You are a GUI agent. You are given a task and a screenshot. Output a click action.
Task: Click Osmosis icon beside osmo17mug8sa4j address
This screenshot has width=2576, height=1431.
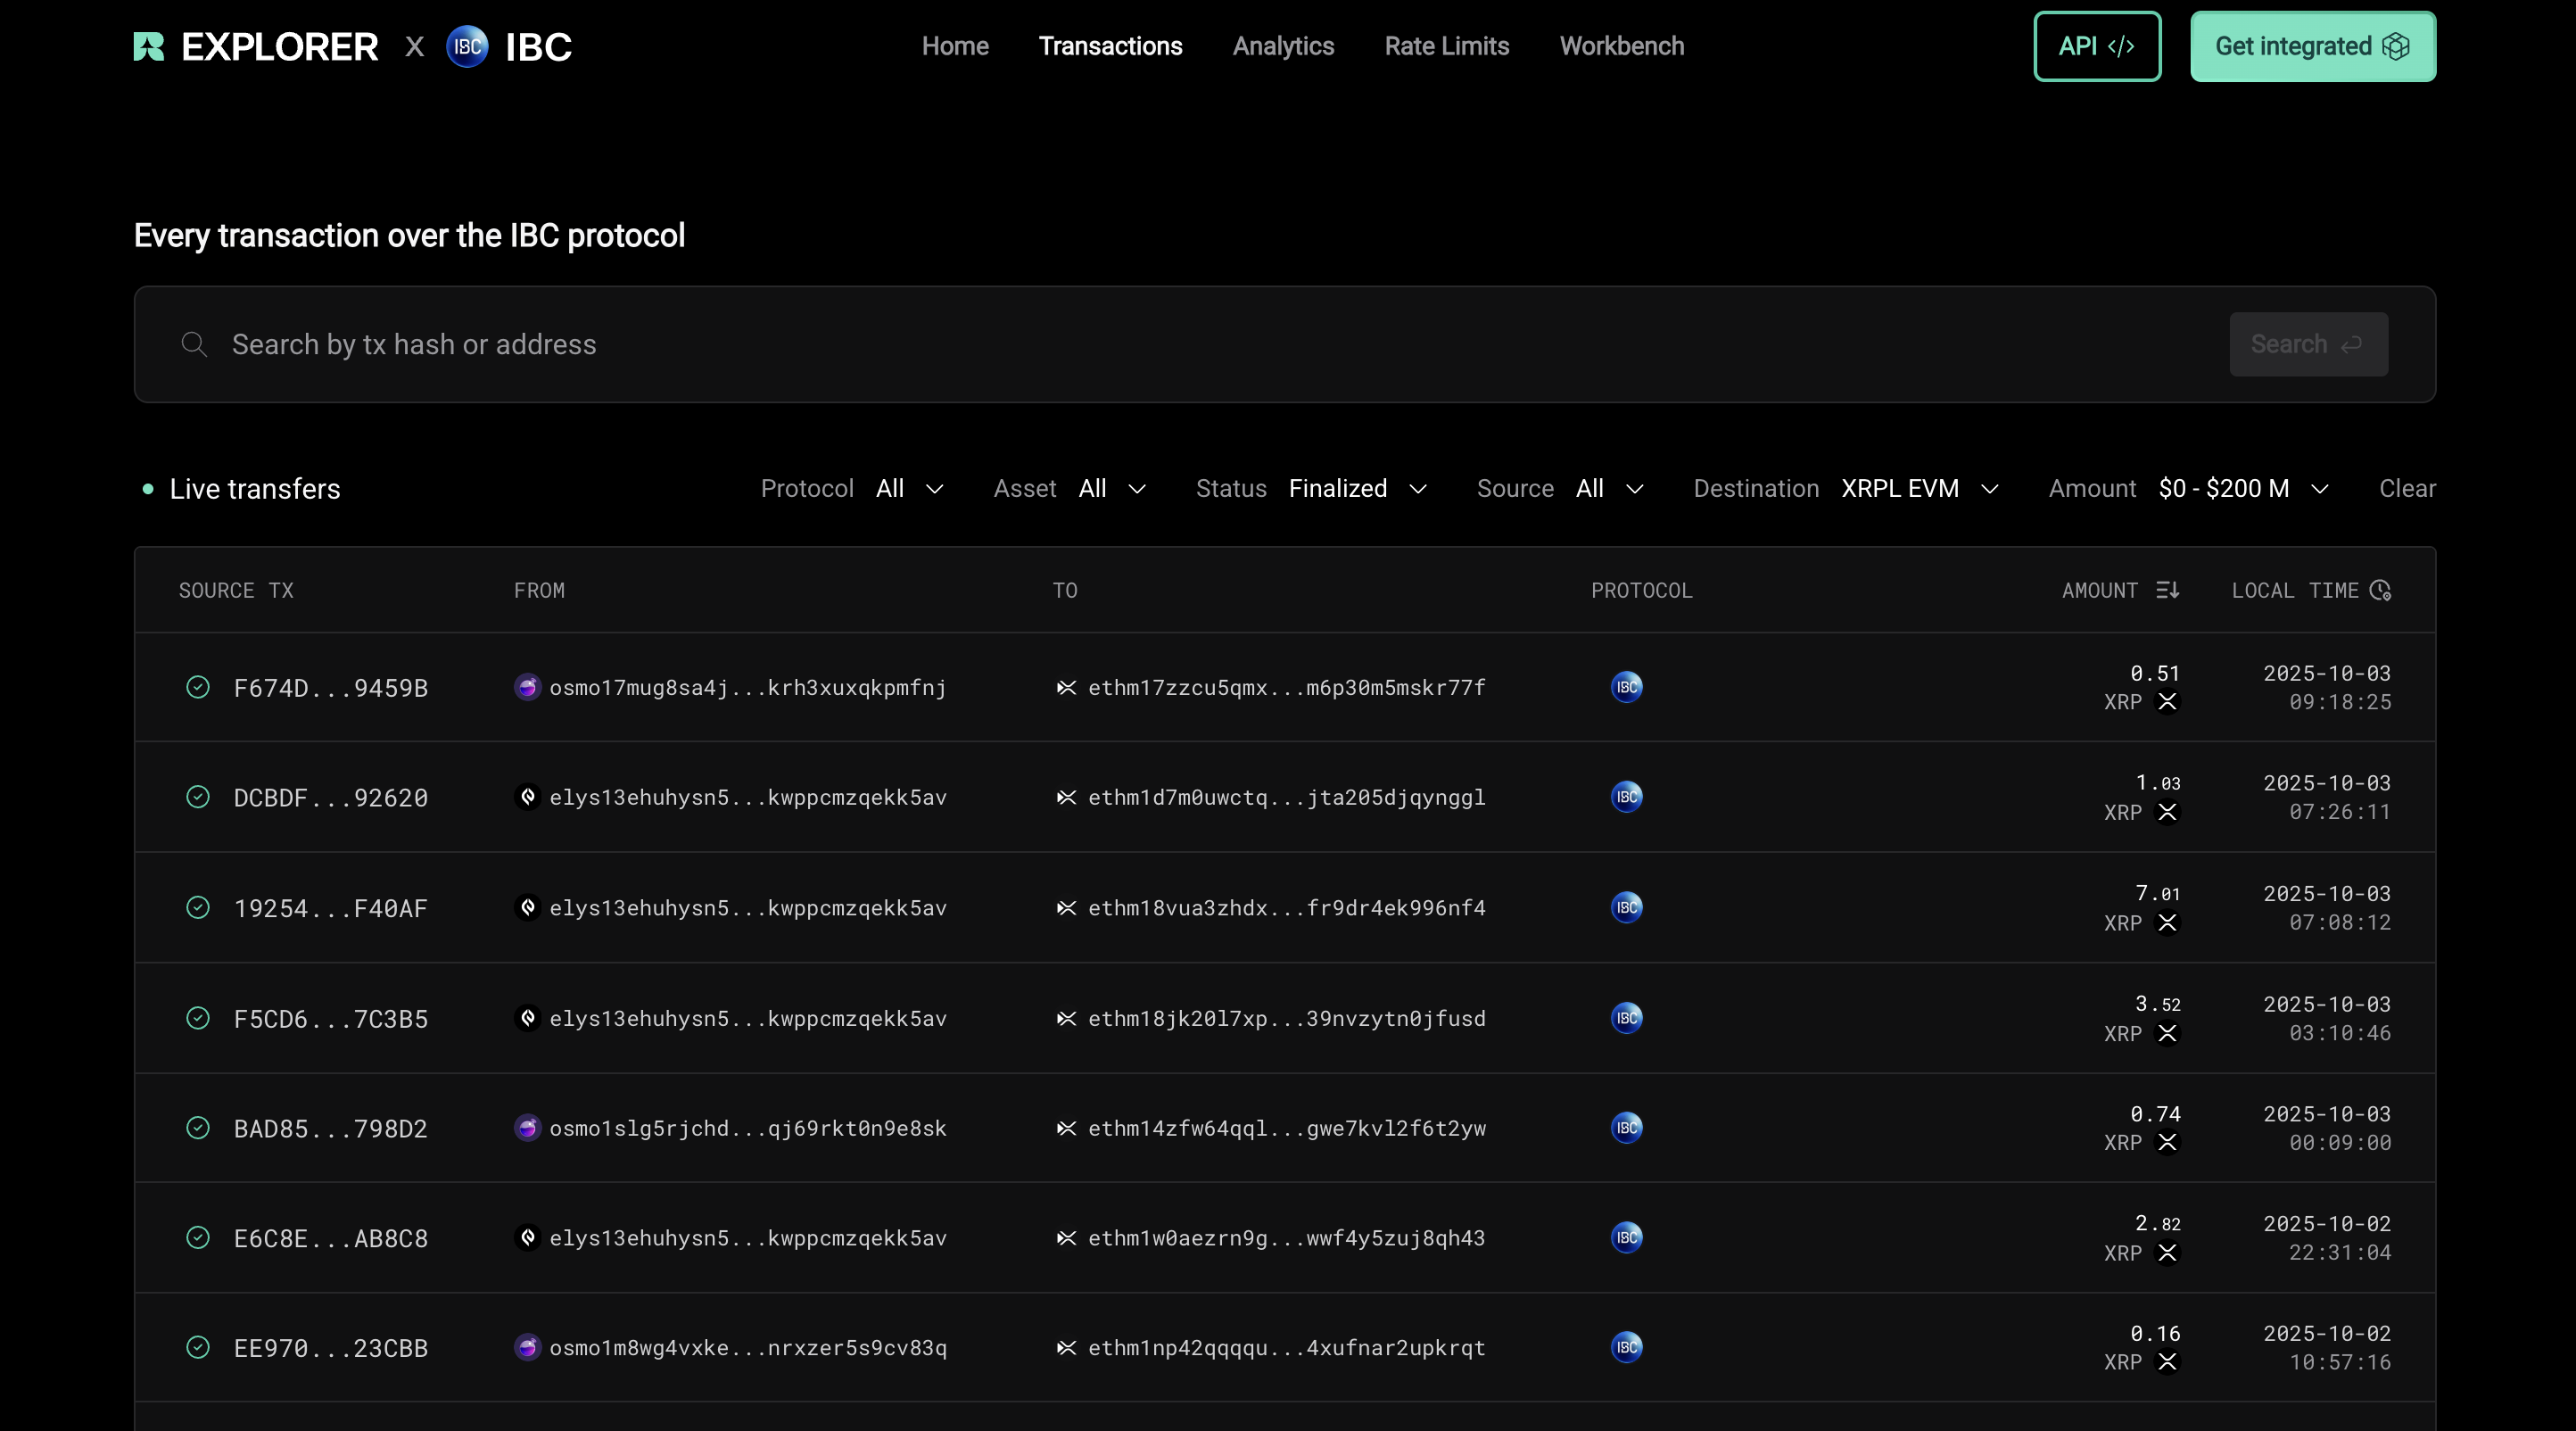click(527, 687)
